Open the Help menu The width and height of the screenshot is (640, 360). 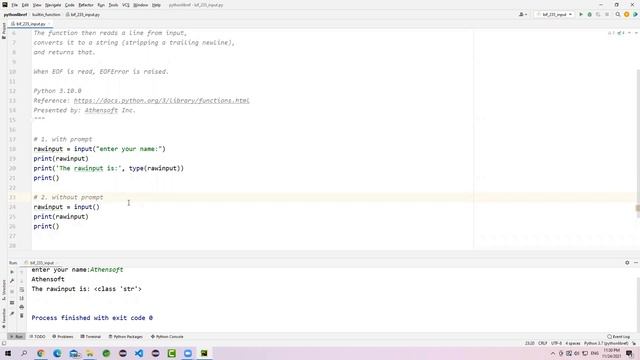(x=156, y=5)
